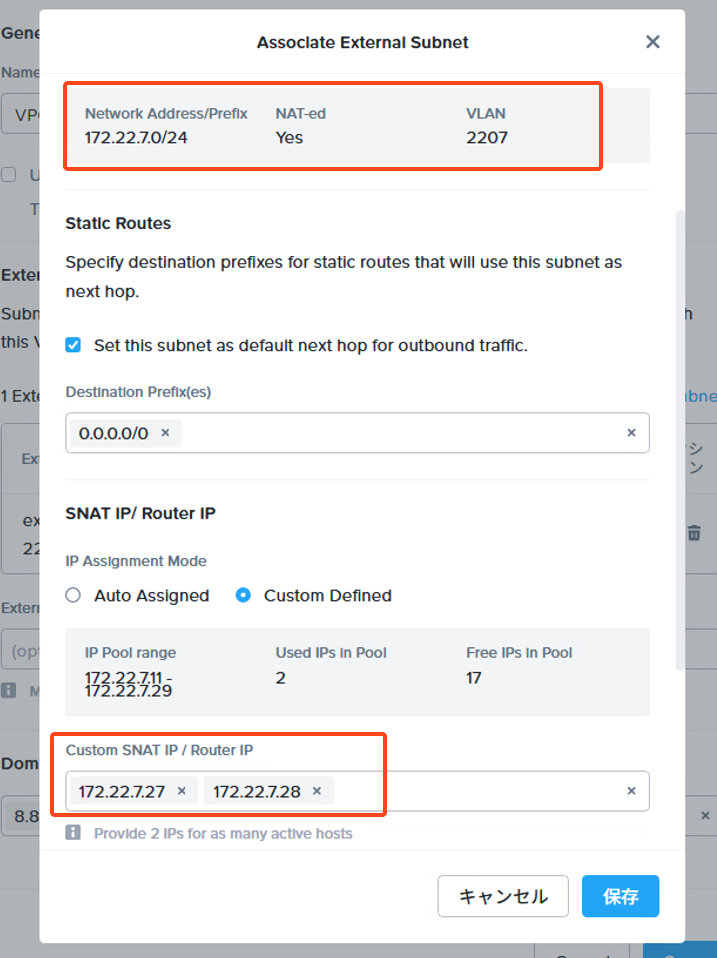This screenshot has width=717, height=958.
Task: Uncheck default next hop for outbound traffic
Action: pyautogui.click(x=73, y=345)
